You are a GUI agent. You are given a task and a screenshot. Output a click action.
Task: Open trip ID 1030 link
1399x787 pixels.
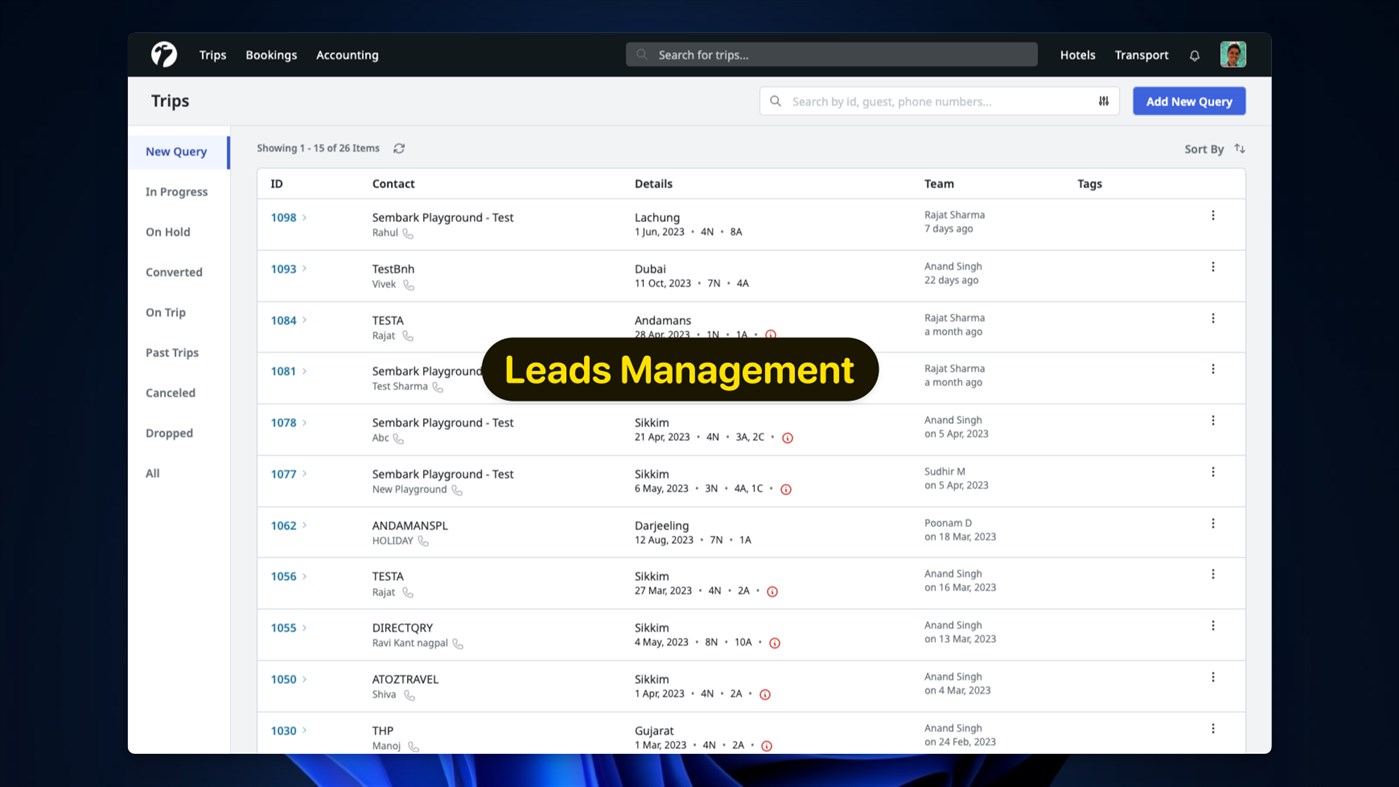coord(284,731)
